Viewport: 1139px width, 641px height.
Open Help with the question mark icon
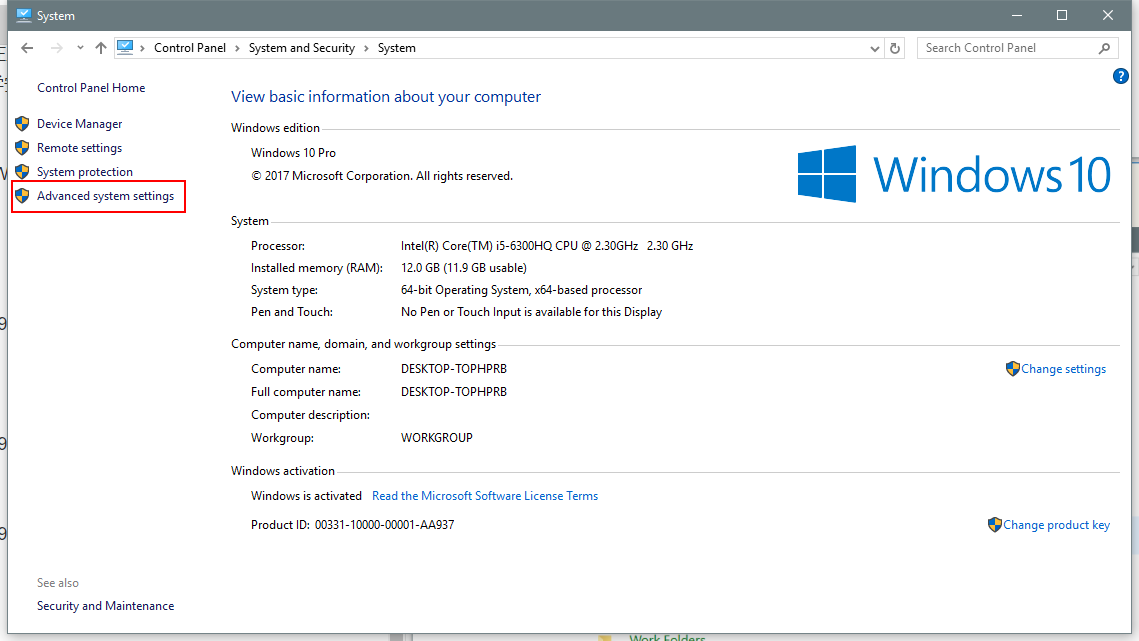1120,76
